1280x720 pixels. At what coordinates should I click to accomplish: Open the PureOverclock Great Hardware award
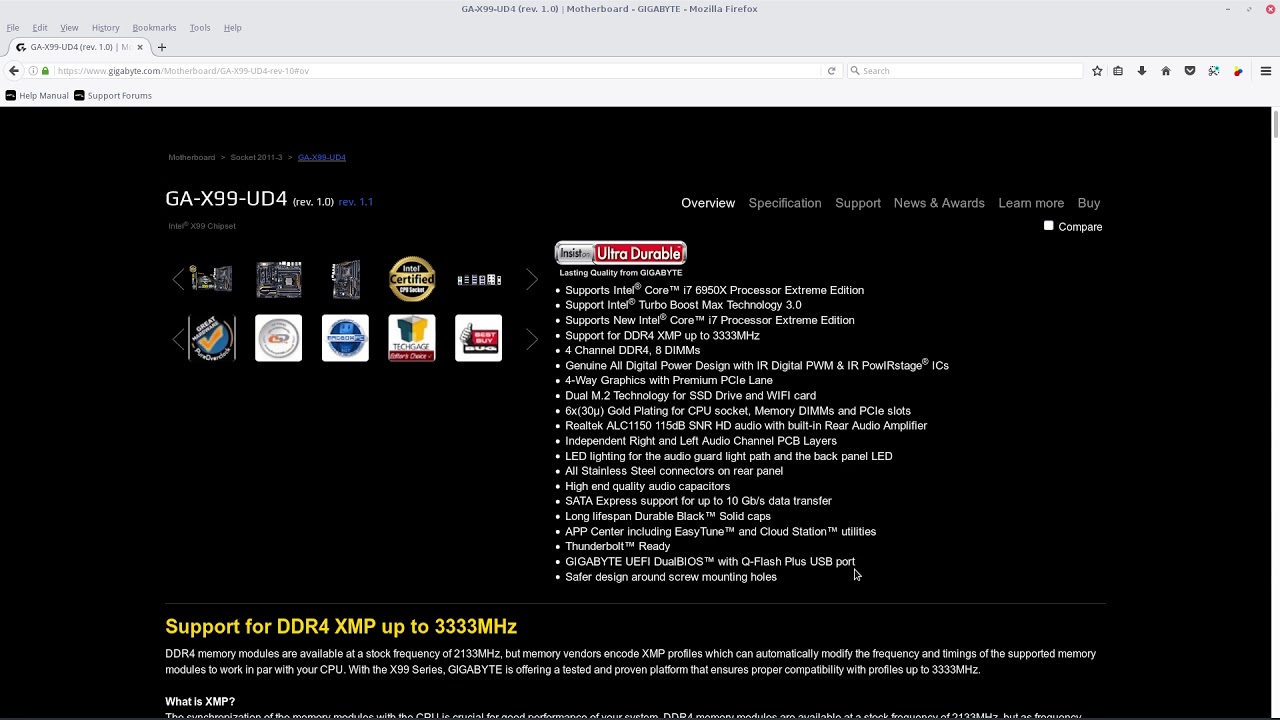pyautogui.click(x=212, y=338)
